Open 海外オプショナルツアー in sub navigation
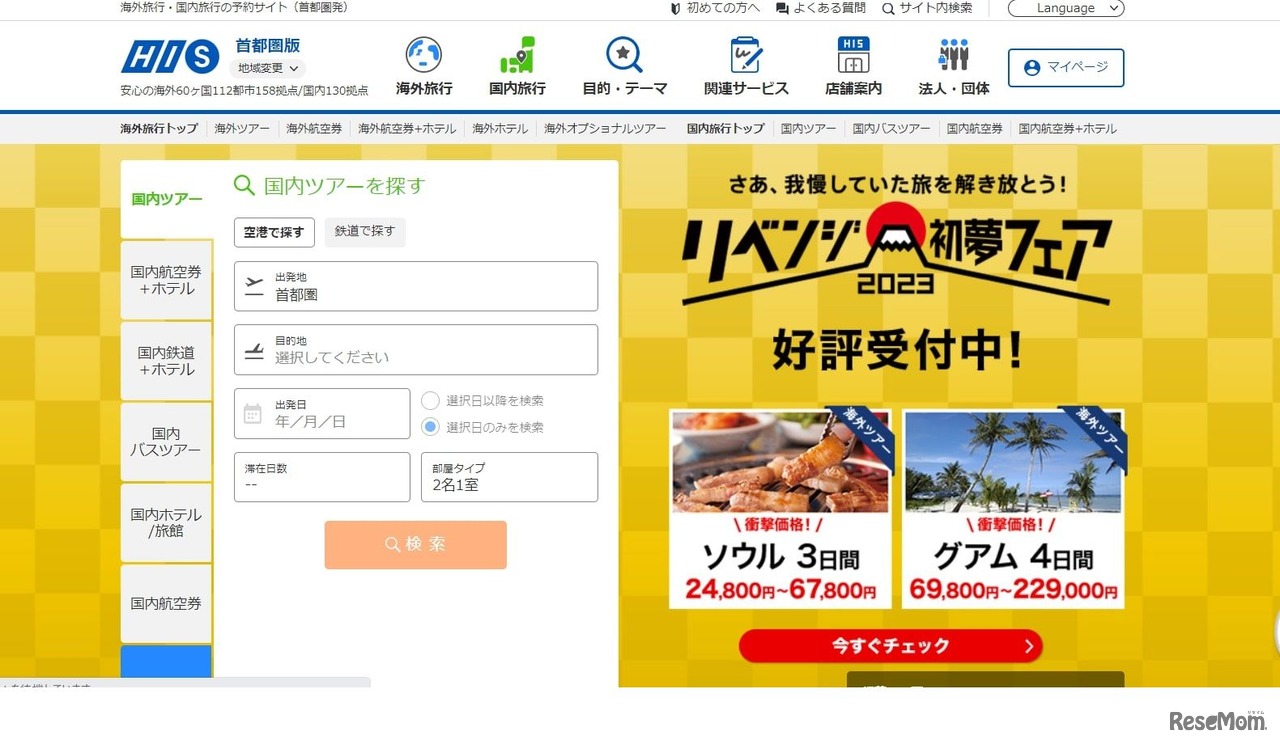Image resolution: width=1280 pixels, height=744 pixels. pyautogui.click(x=605, y=128)
